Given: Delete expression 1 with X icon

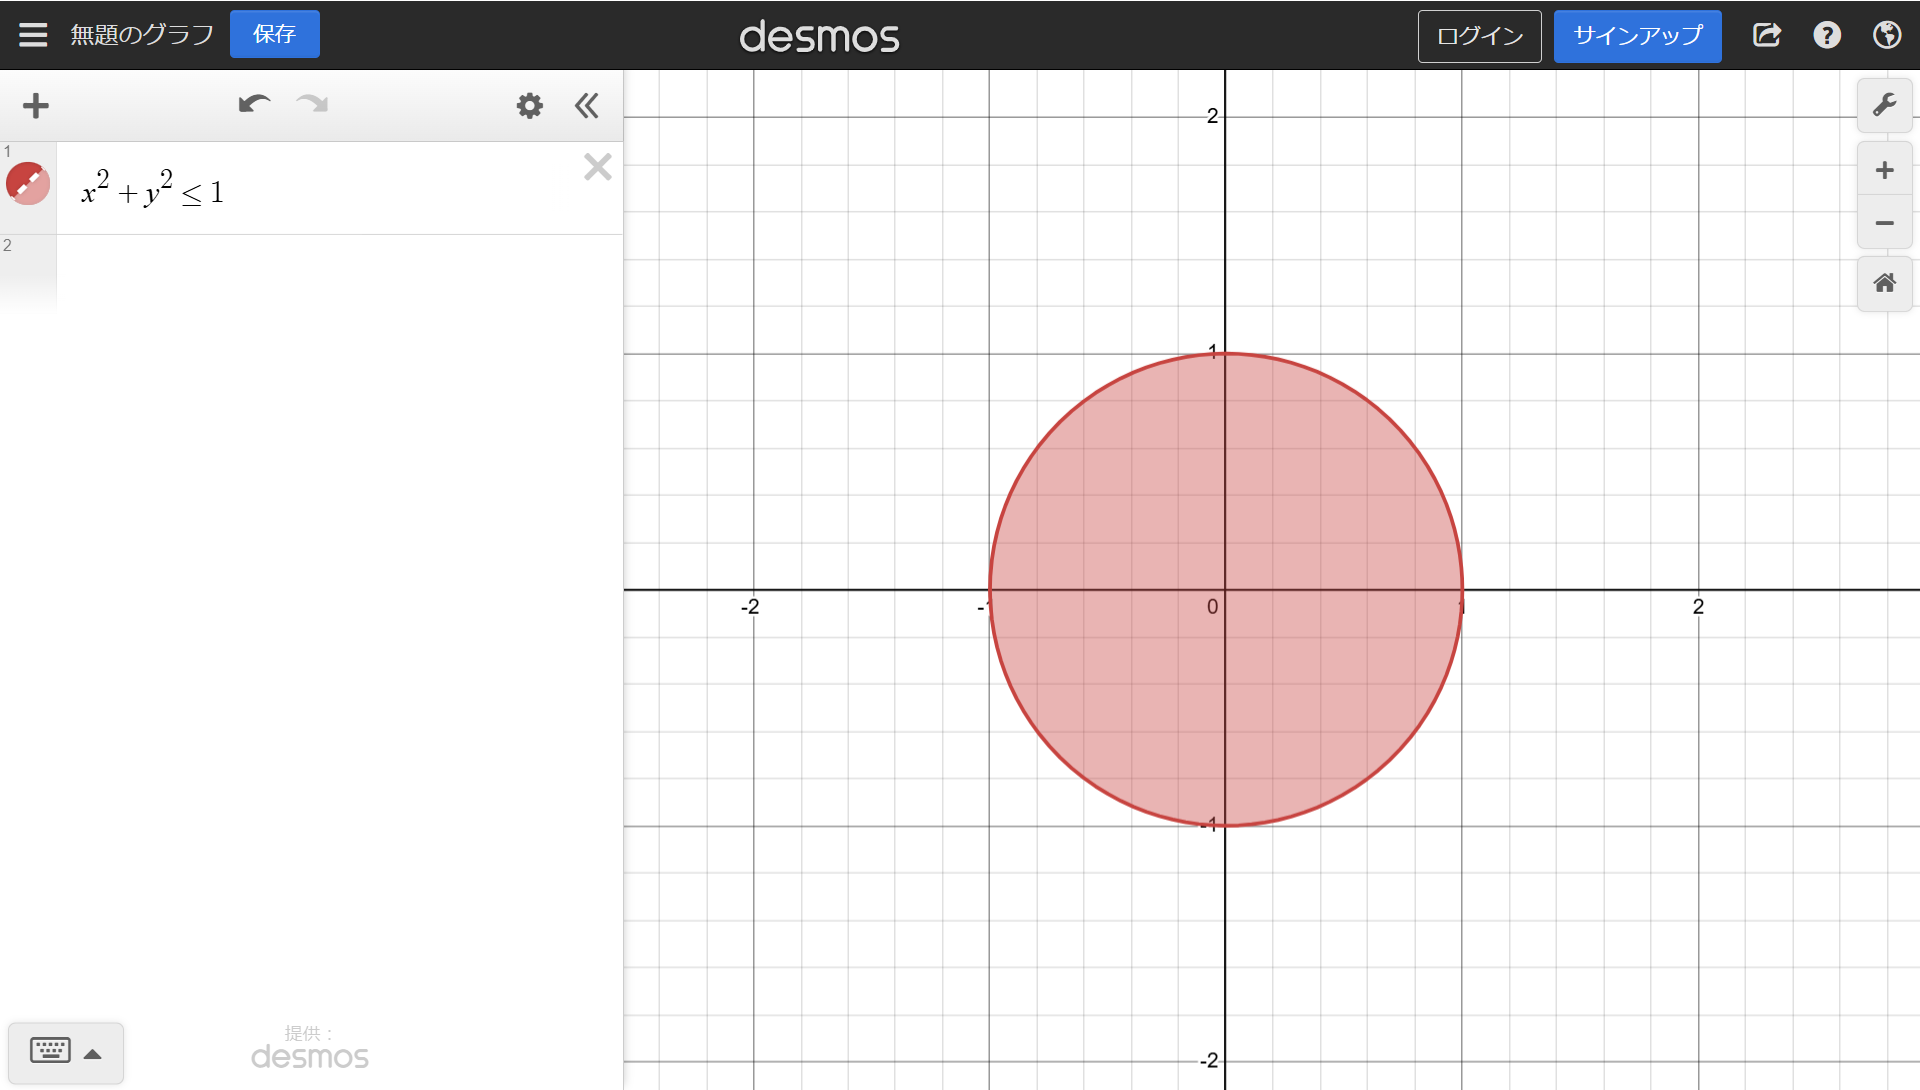Looking at the screenshot, I should tap(598, 167).
